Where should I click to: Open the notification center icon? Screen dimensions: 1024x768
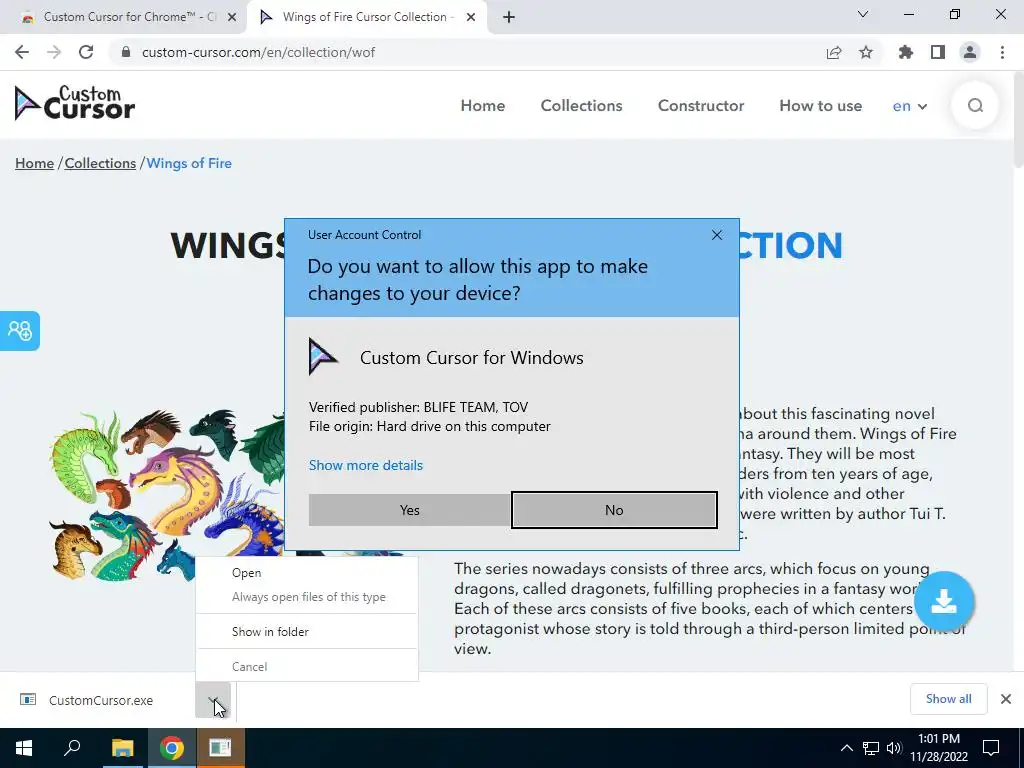point(991,748)
